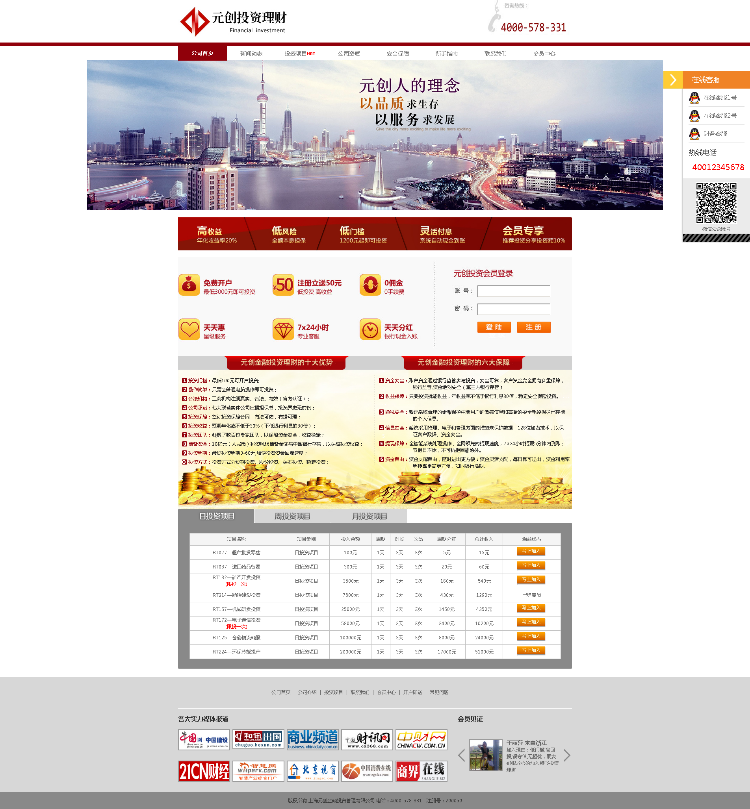Collapse the online consultation sidebar arrow
Image resolution: width=750 pixels, height=809 pixels.
pyautogui.click(x=673, y=79)
